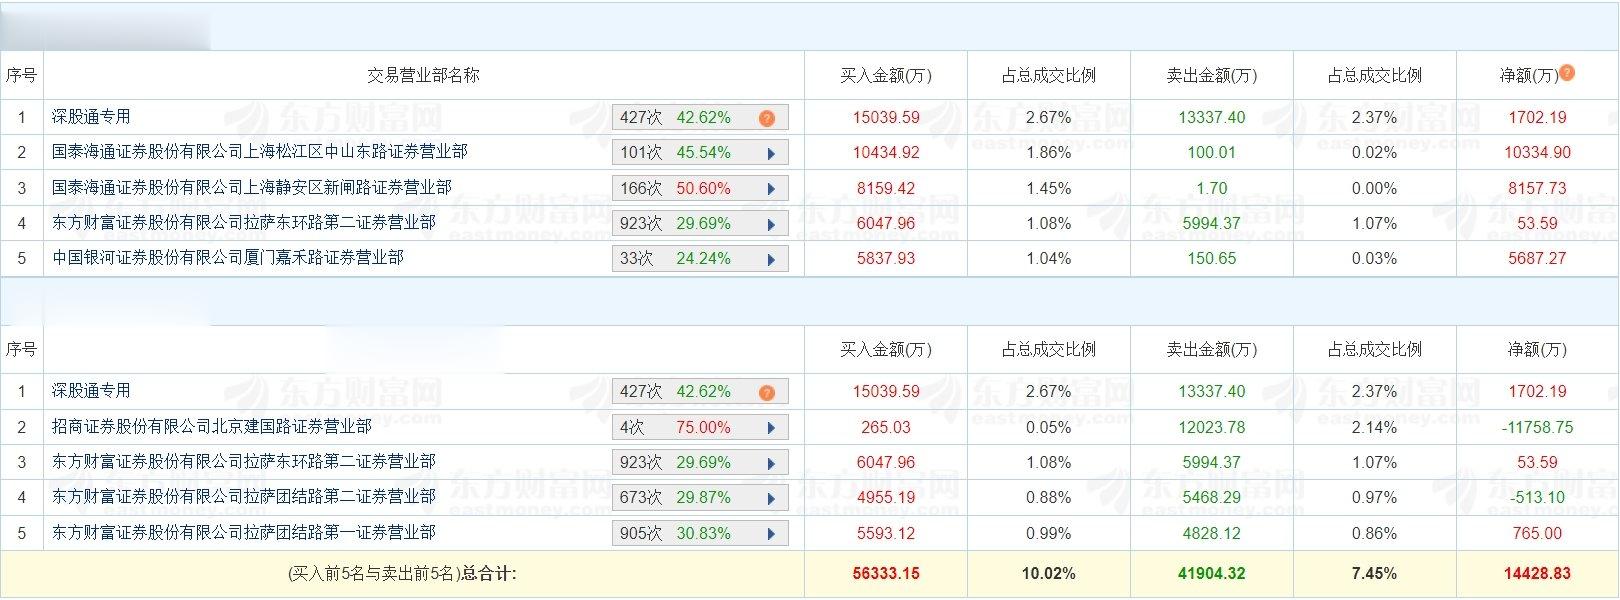Open arrow next to 33次 24.24%

[x=771, y=259]
